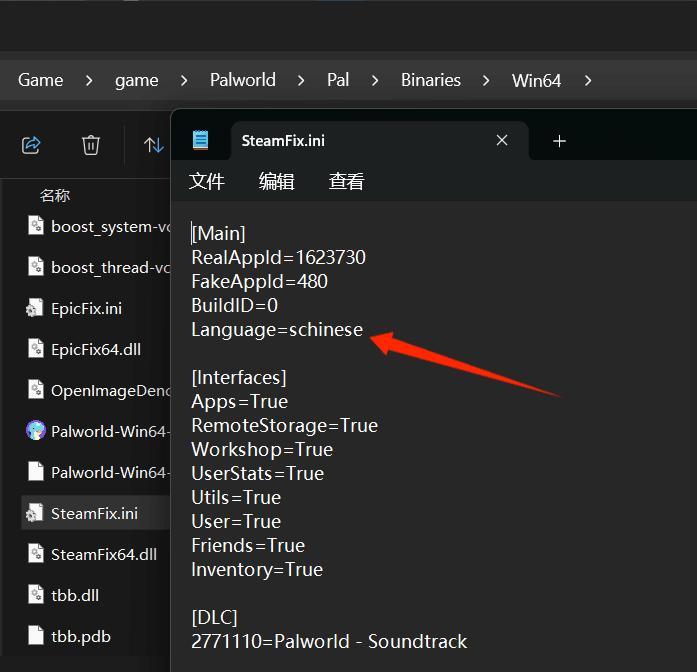
Task: Go to Pal folder in breadcrumb
Action: click(x=338, y=80)
